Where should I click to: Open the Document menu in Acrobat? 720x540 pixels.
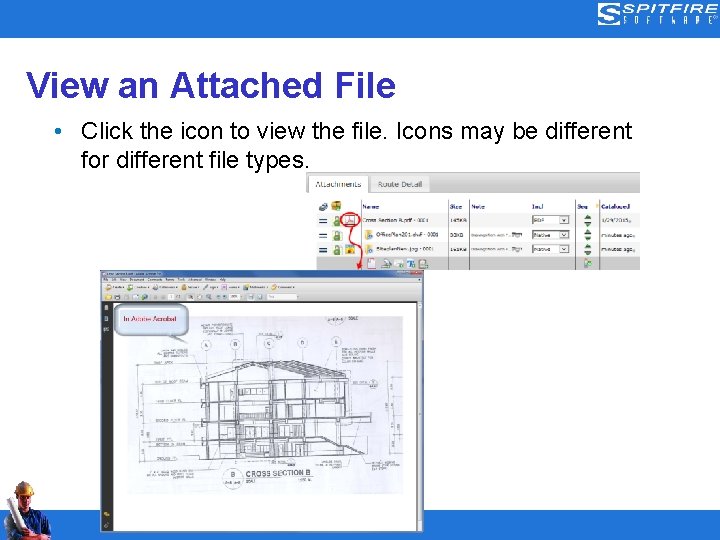click(137, 280)
